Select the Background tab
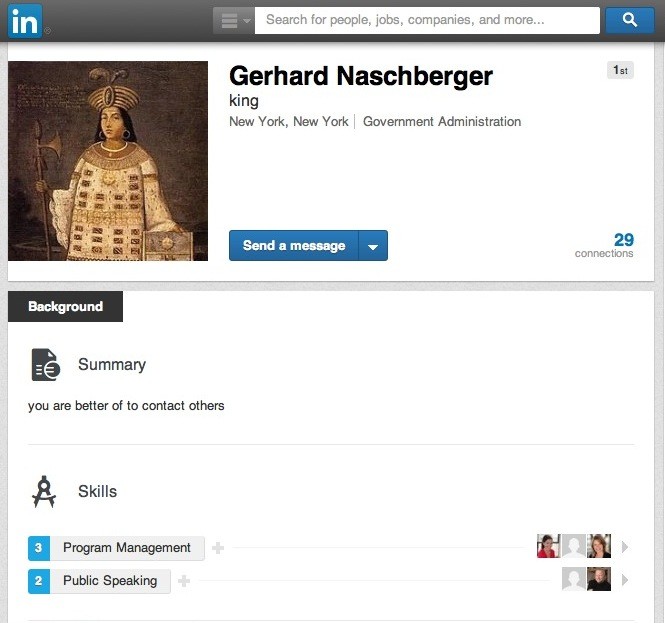The width and height of the screenshot is (665, 623). [x=65, y=307]
